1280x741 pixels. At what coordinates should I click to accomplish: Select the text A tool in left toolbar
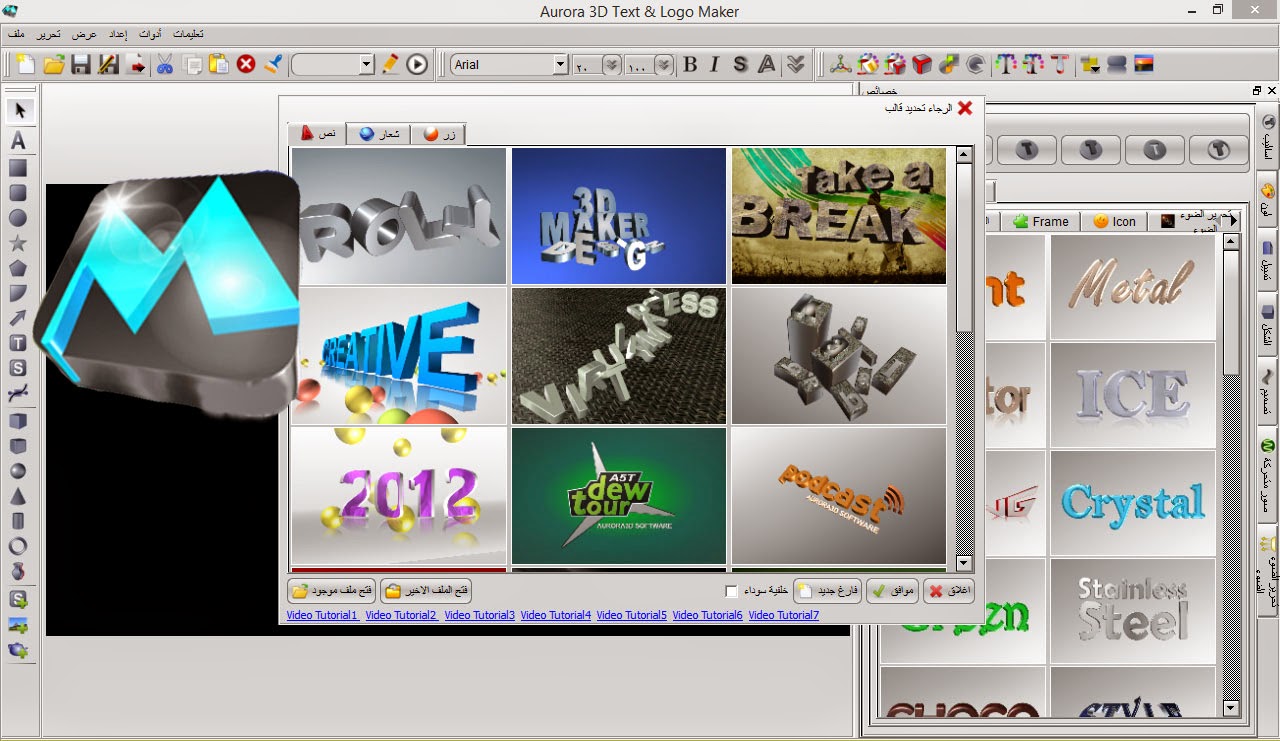pyautogui.click(x=18, y=142)
